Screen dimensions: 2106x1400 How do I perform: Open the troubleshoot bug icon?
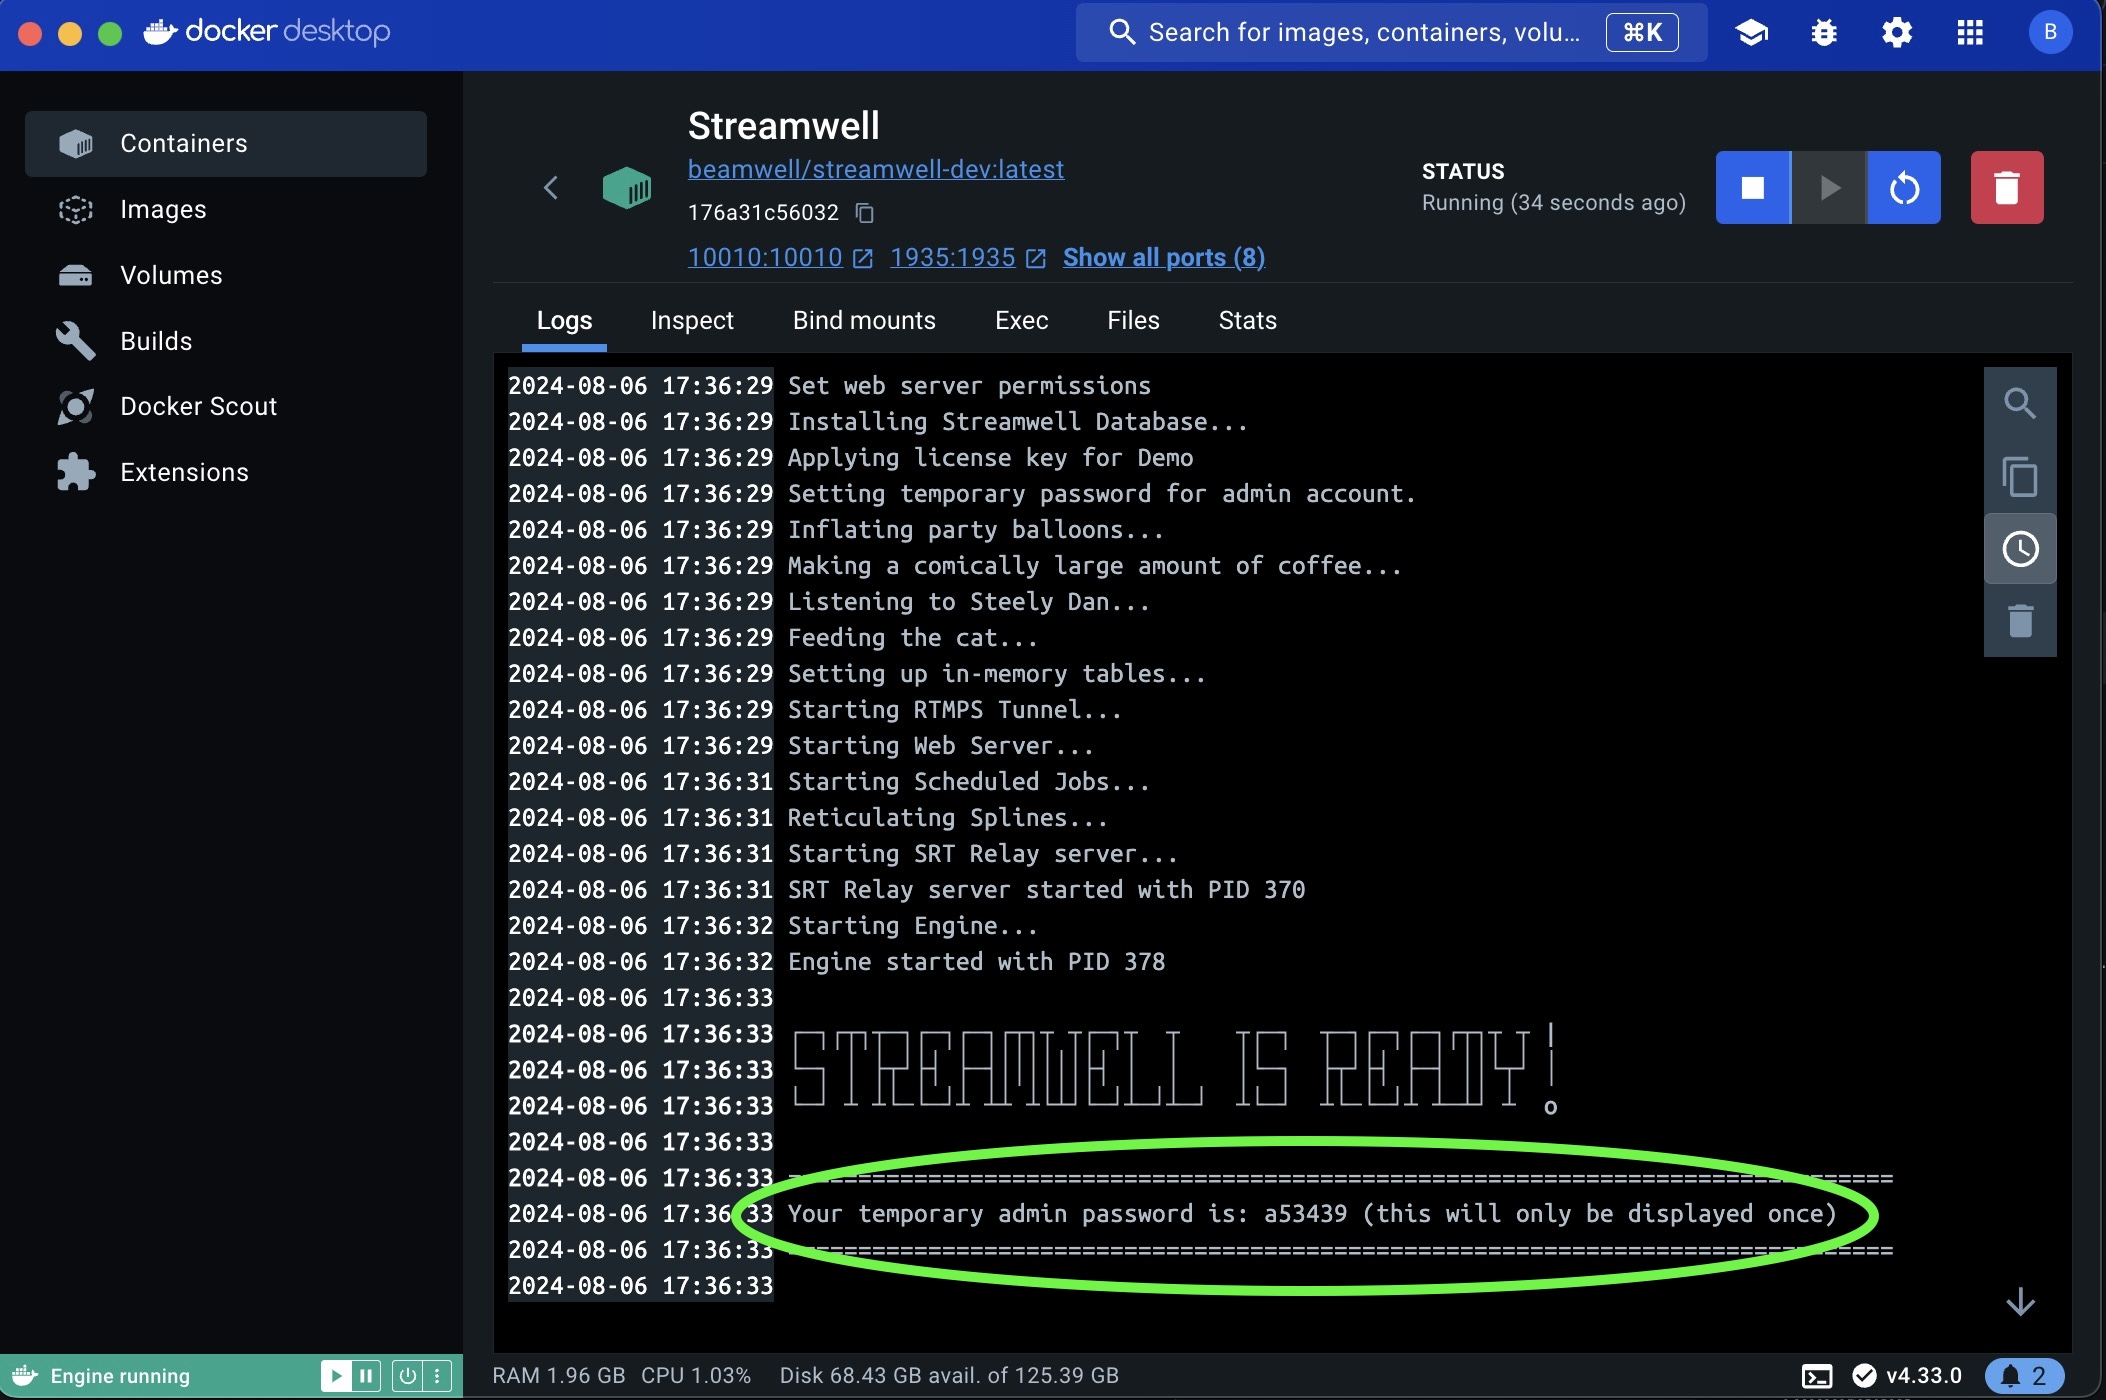point(1823,33)
